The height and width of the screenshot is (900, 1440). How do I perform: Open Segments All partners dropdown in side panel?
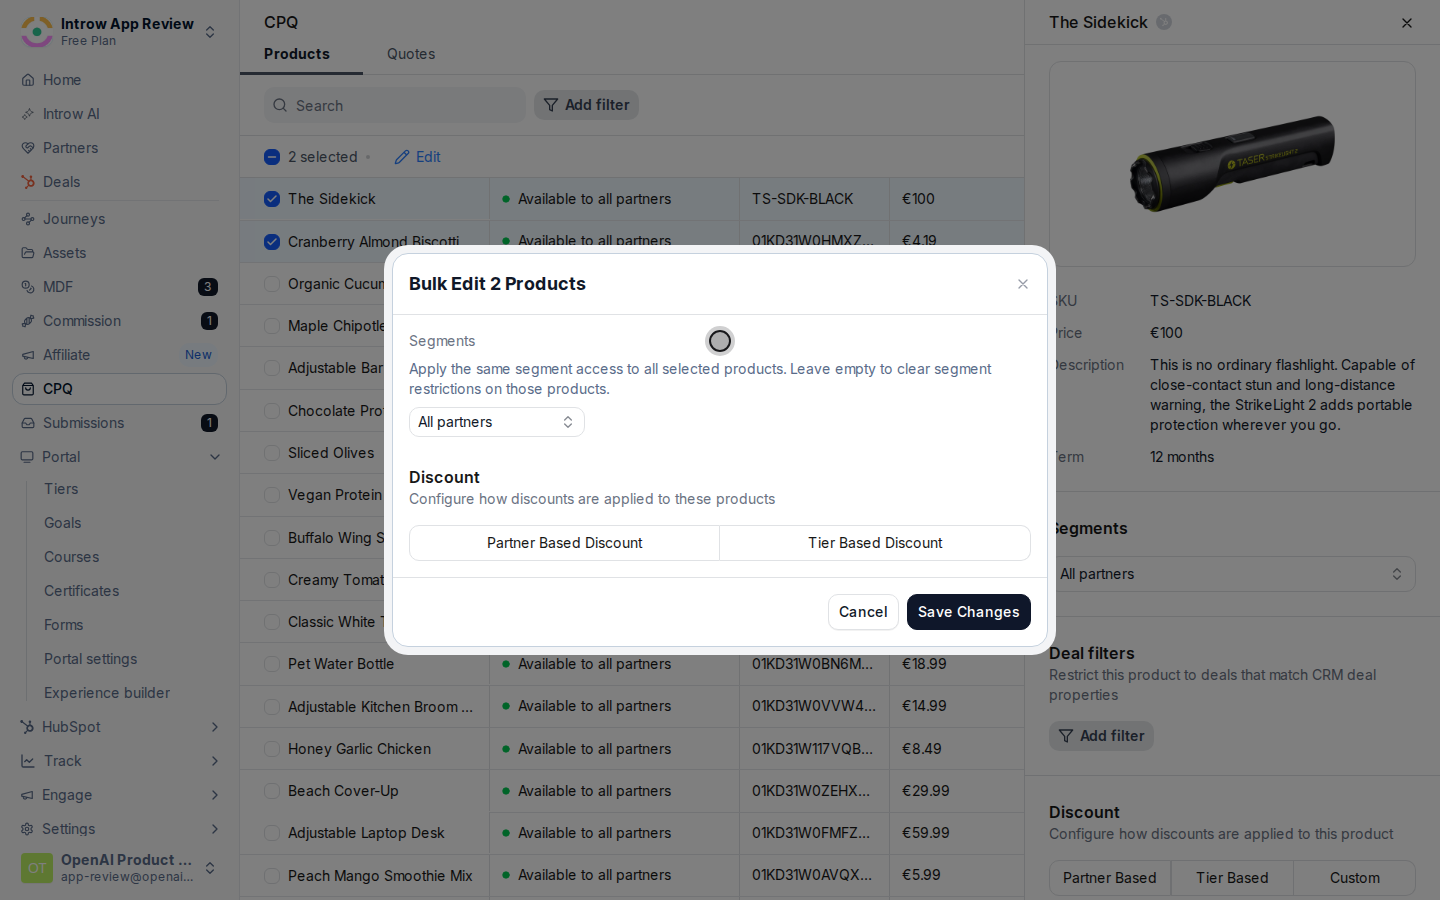(1232, 574)
